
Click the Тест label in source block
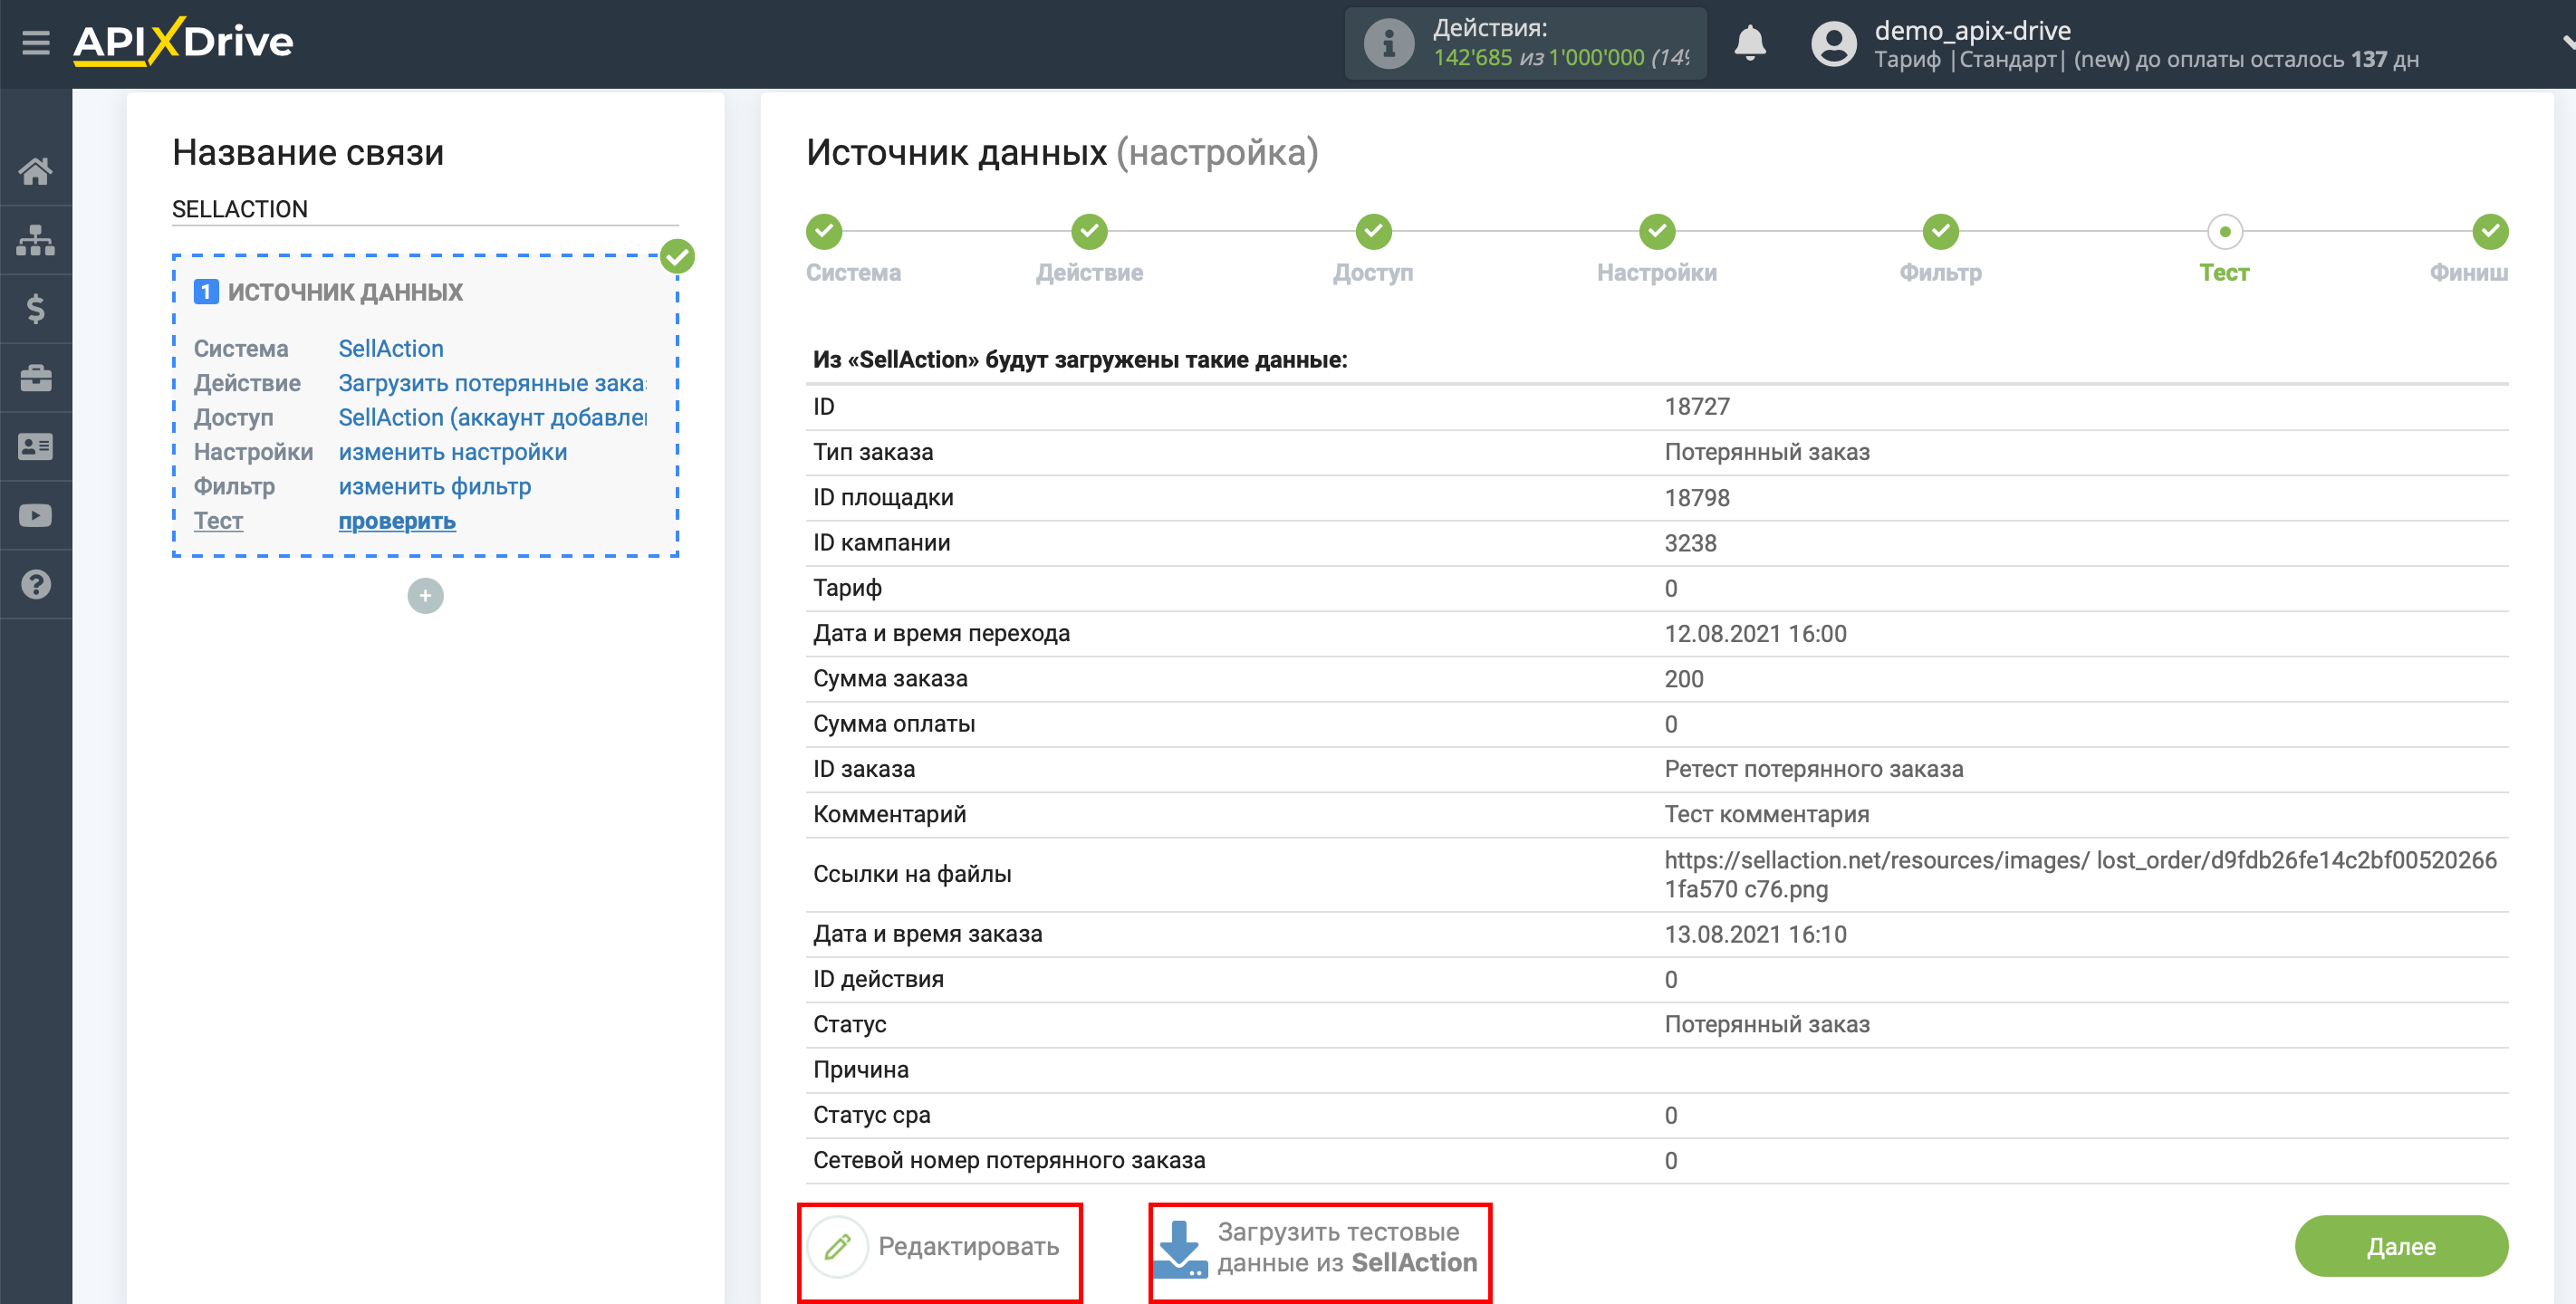(x=218, y=521)
